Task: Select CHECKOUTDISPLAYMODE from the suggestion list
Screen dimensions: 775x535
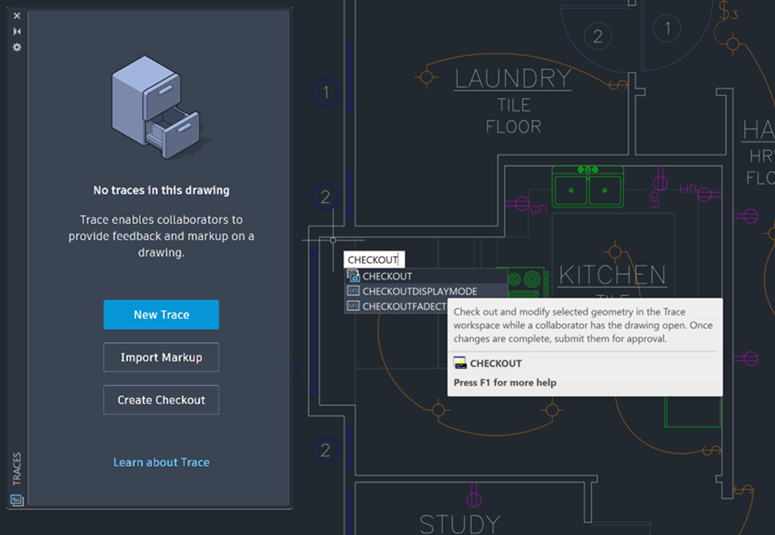Action: point(426,291)
